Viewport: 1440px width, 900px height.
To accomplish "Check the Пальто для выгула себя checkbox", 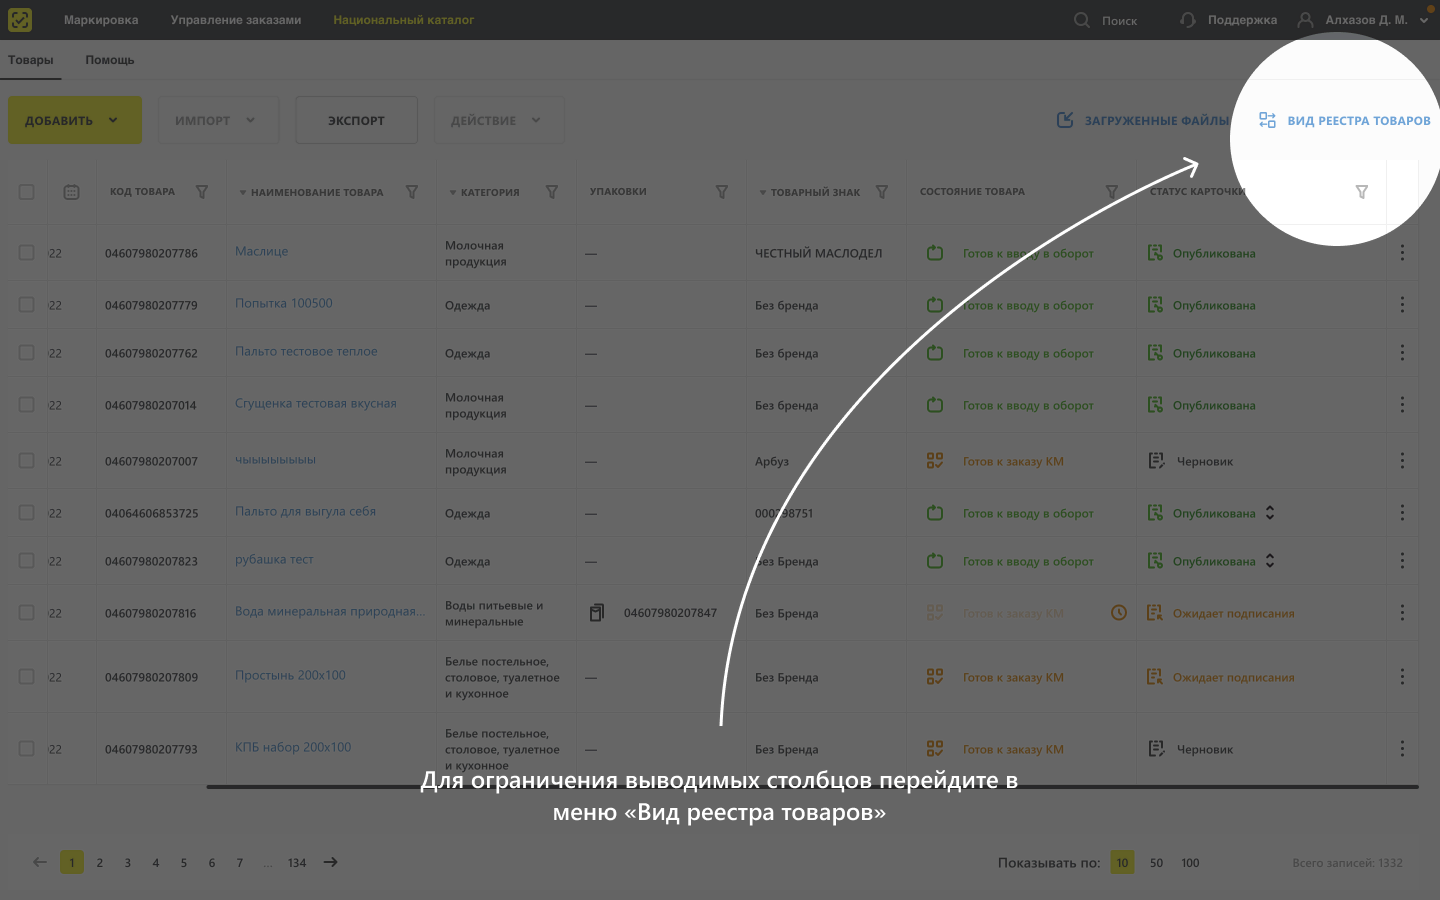I will 27,513.
